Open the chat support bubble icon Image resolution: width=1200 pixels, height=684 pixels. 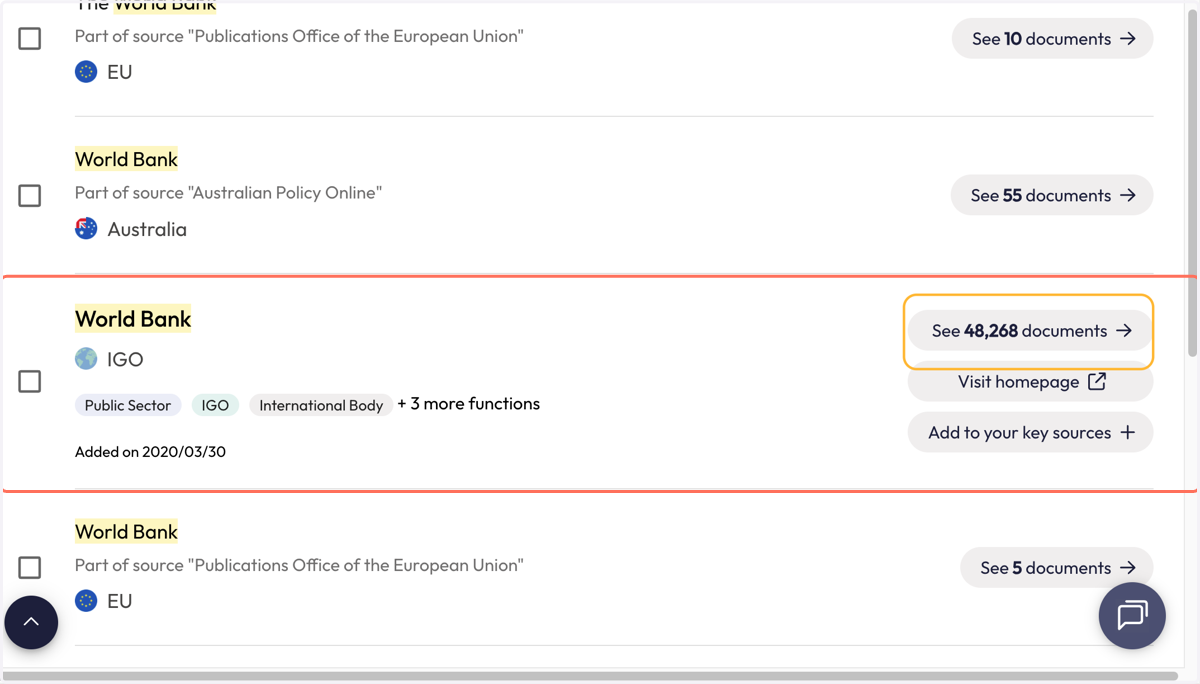(x=1132, y=615)
